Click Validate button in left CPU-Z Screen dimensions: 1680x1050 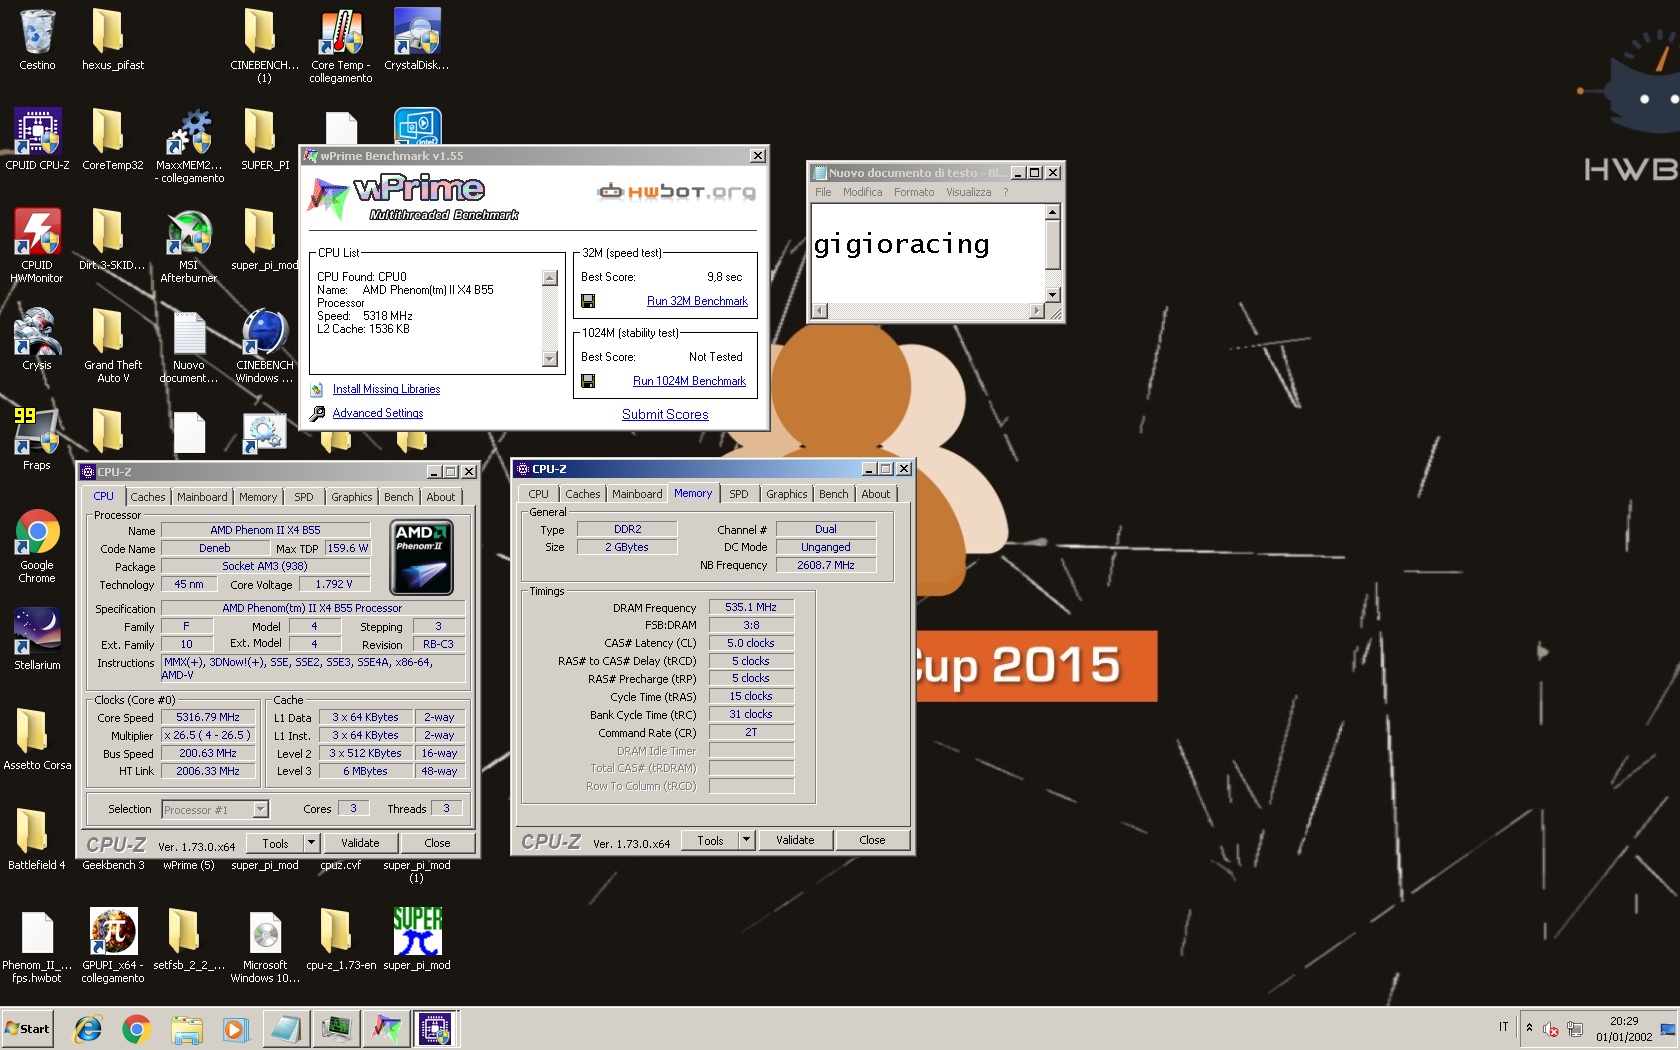coord(360,843)
